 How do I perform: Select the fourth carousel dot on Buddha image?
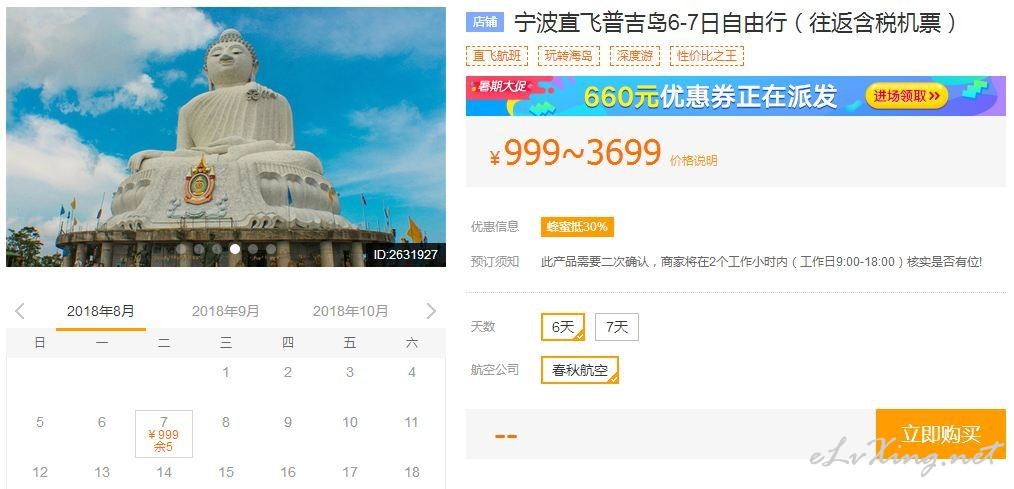235,249
